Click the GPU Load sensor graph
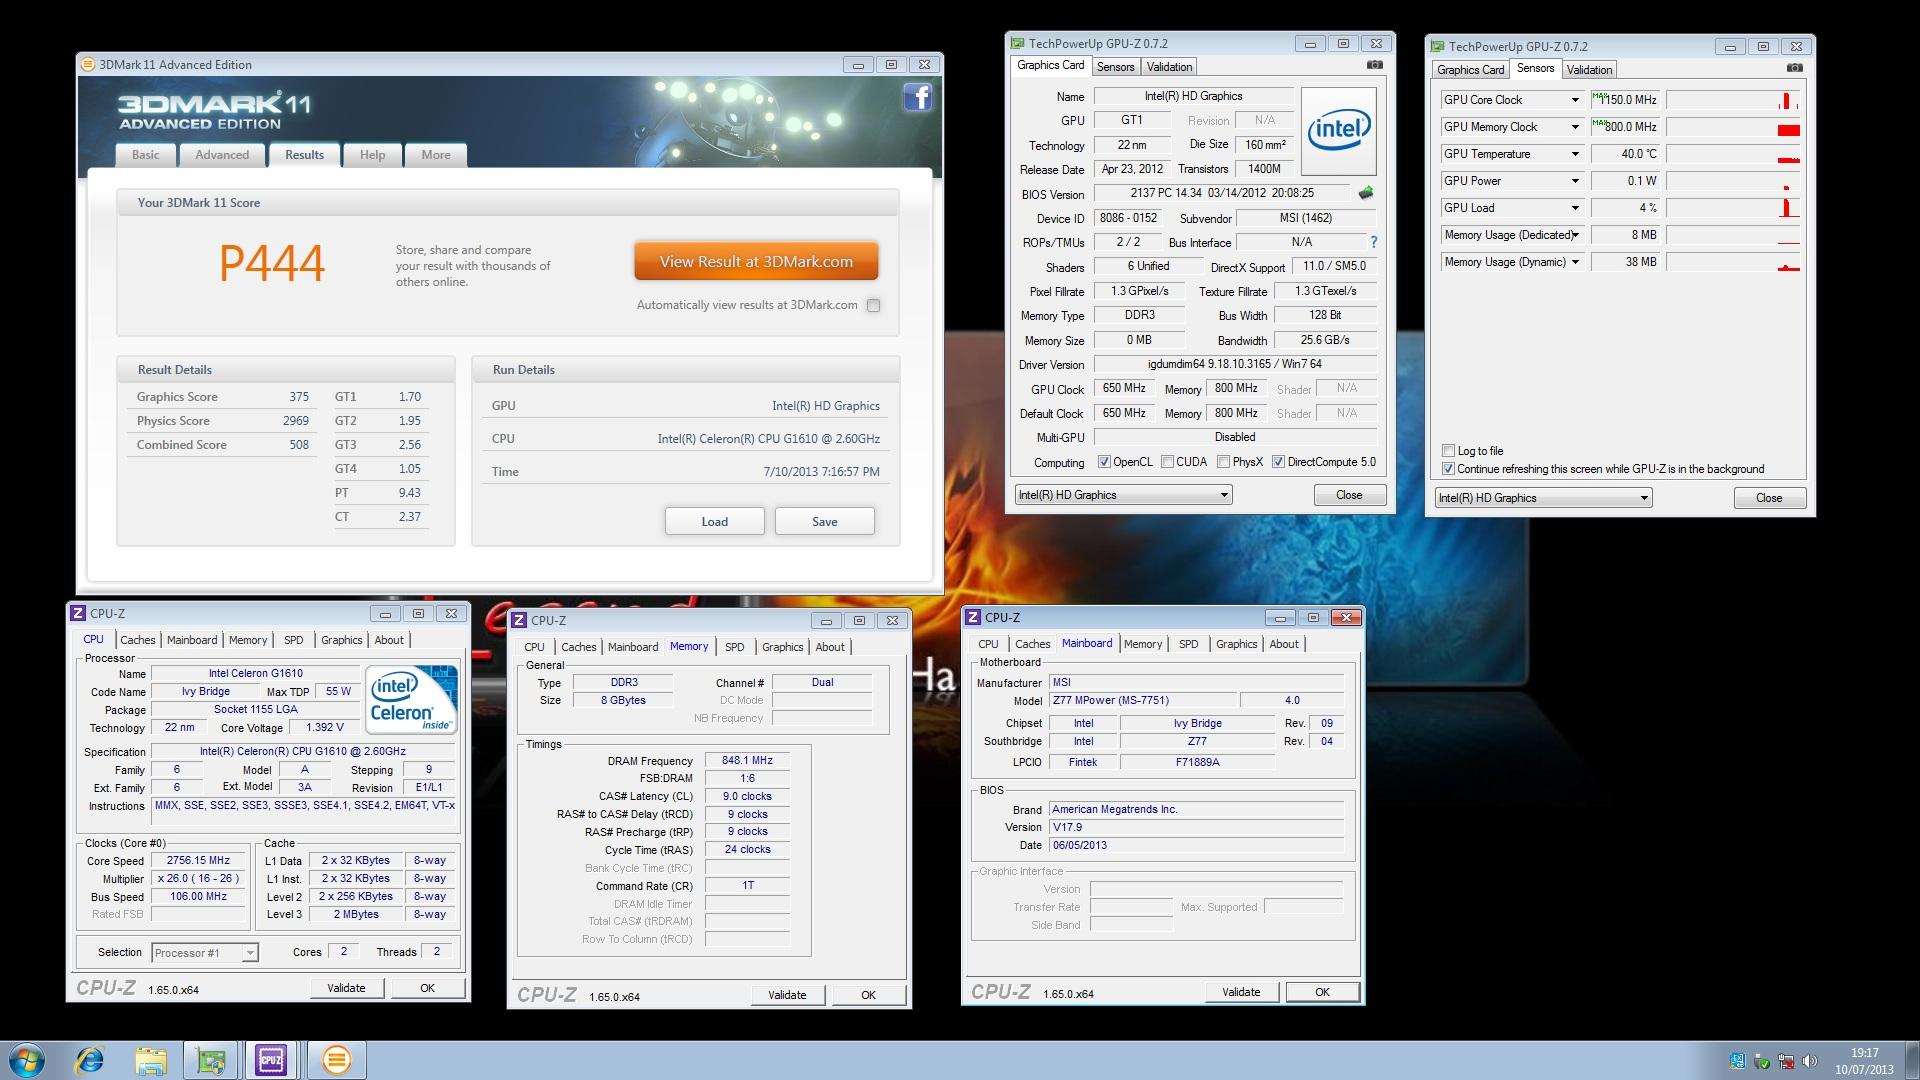Image resolution: width=1920 pixels, height=1080 pixels. click(x=1733, y=208)
